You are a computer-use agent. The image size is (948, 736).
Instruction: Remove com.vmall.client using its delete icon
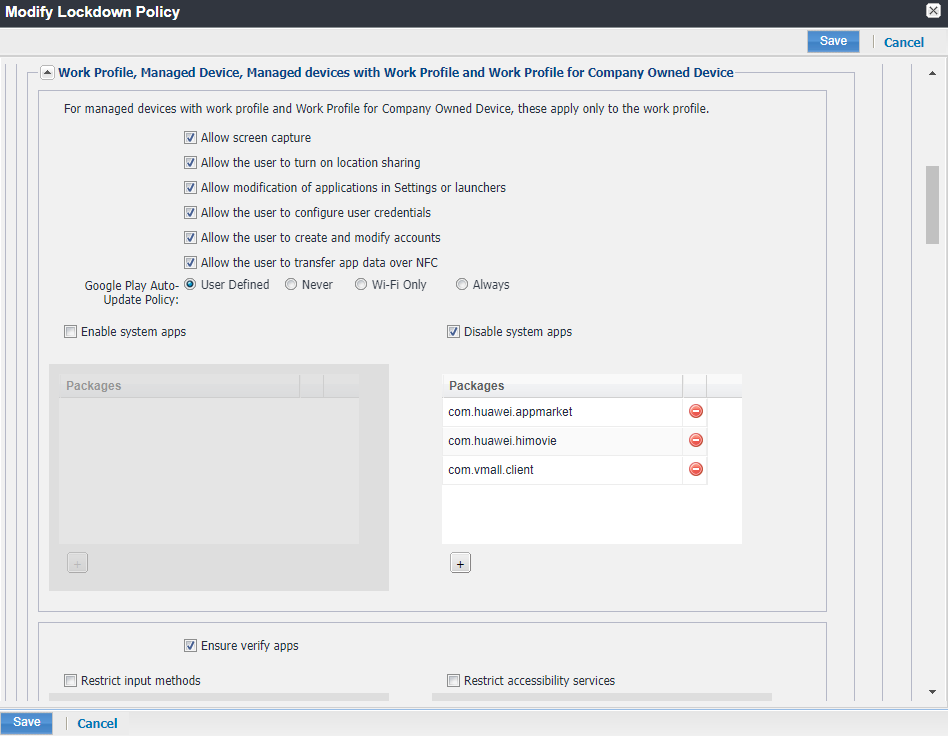pos(695,468)
